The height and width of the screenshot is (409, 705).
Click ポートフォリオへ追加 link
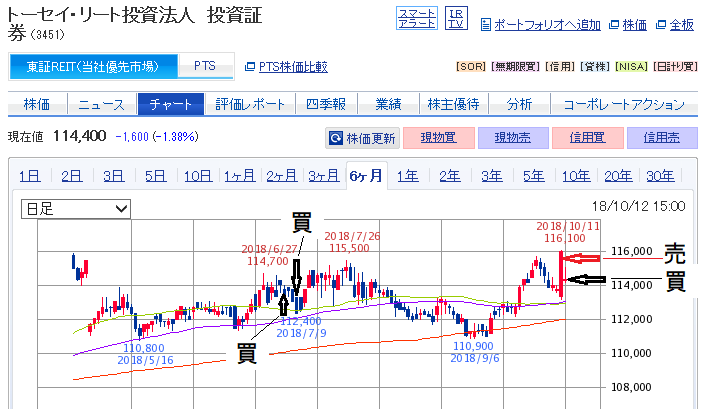coord(547,25)
